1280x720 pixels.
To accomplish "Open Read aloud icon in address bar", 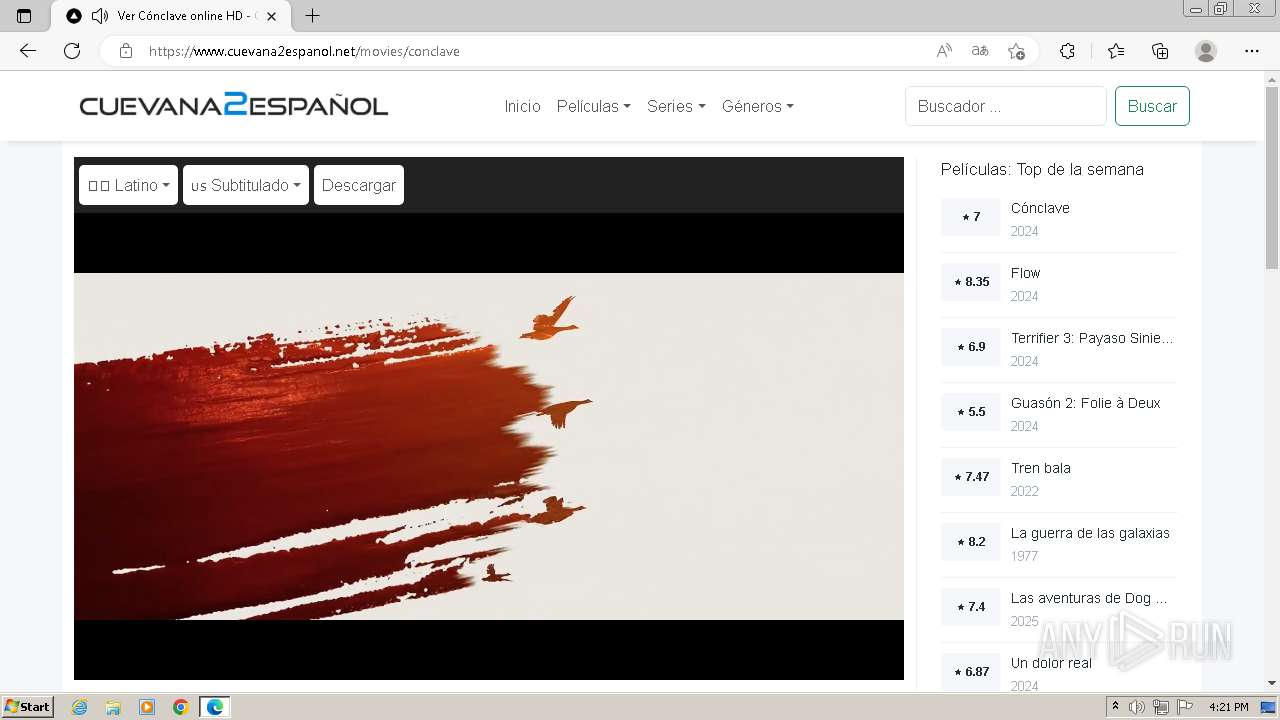I will click(944, 51).
